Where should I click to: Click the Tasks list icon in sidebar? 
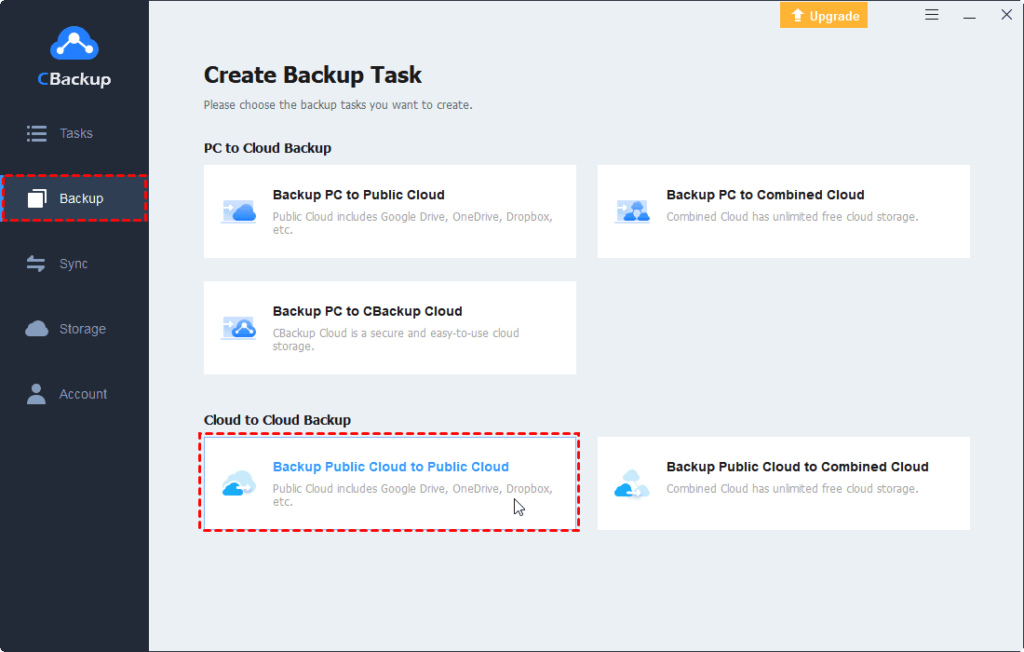[x=37, y=133]
